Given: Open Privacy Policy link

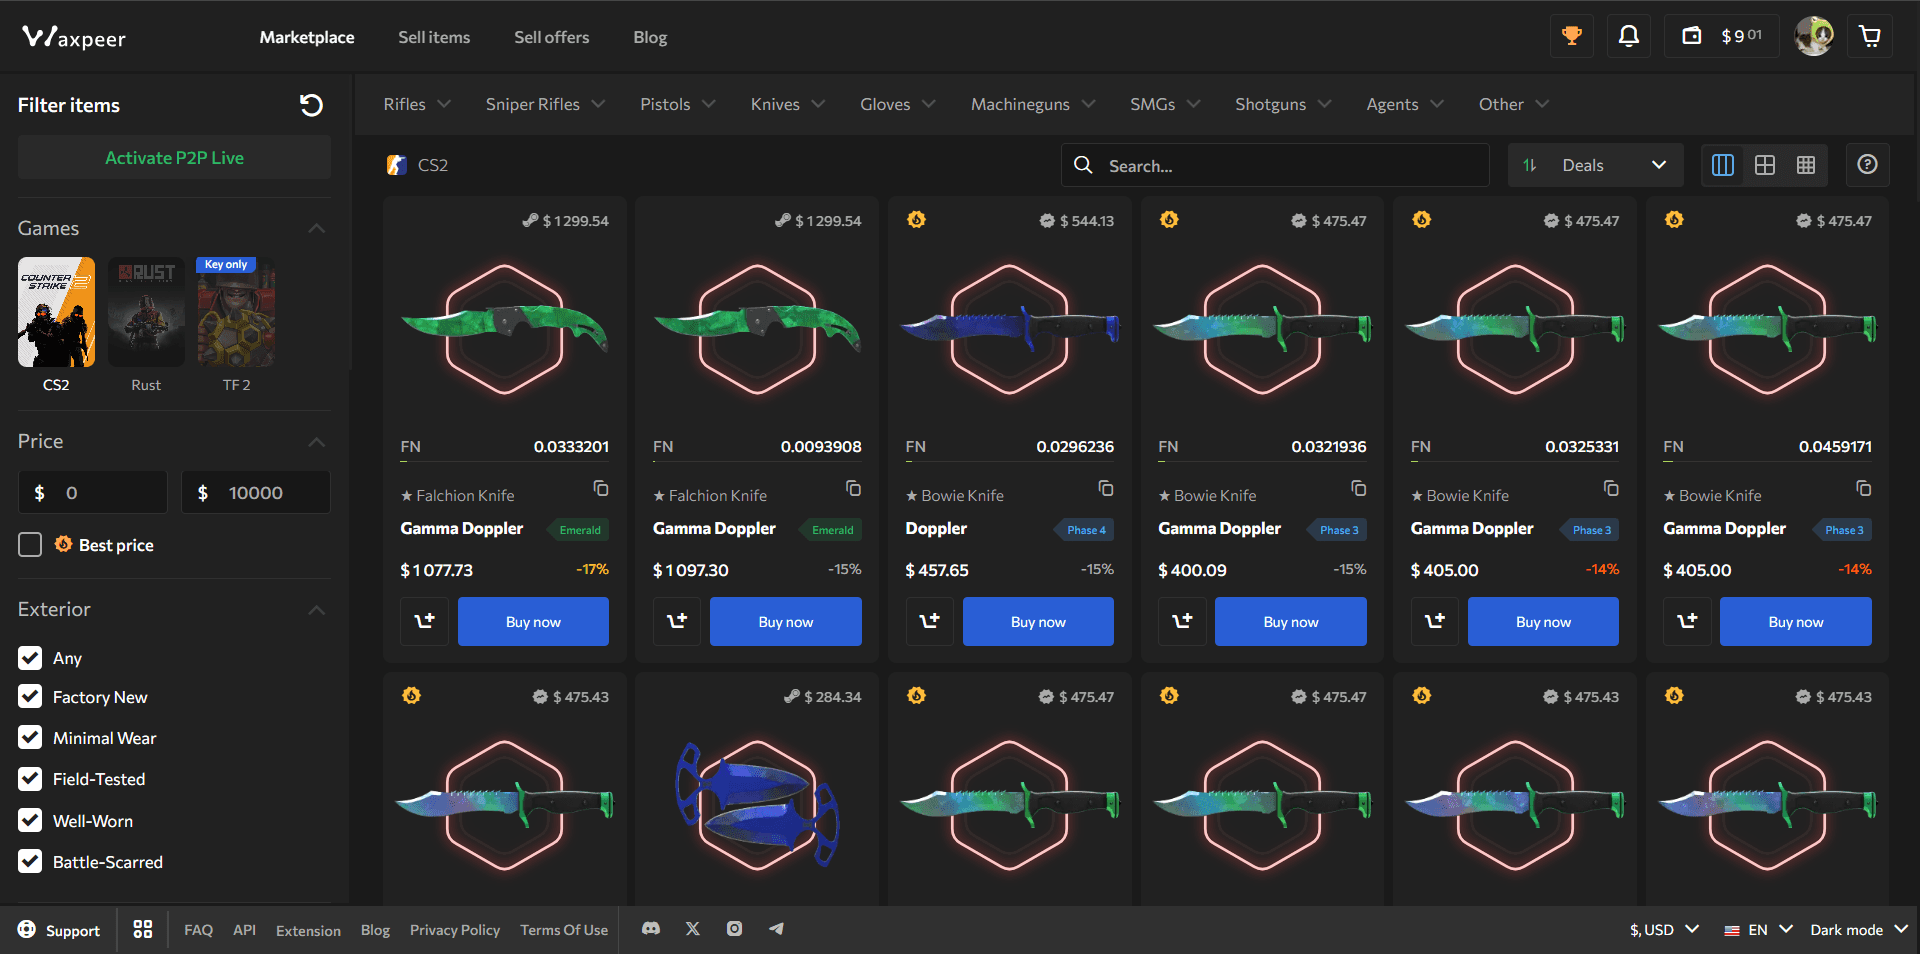Looking at the screenshot, I should [x=455, y=930].
